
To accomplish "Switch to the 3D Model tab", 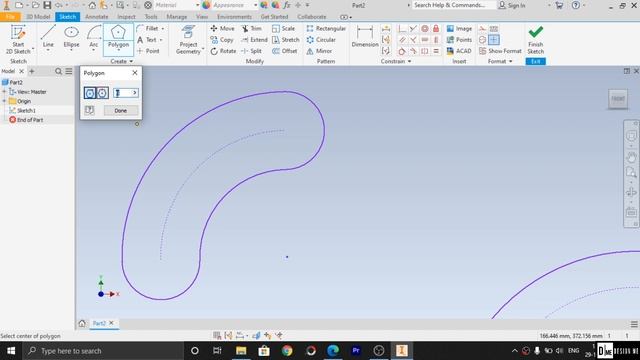I will tap(38, 17).
